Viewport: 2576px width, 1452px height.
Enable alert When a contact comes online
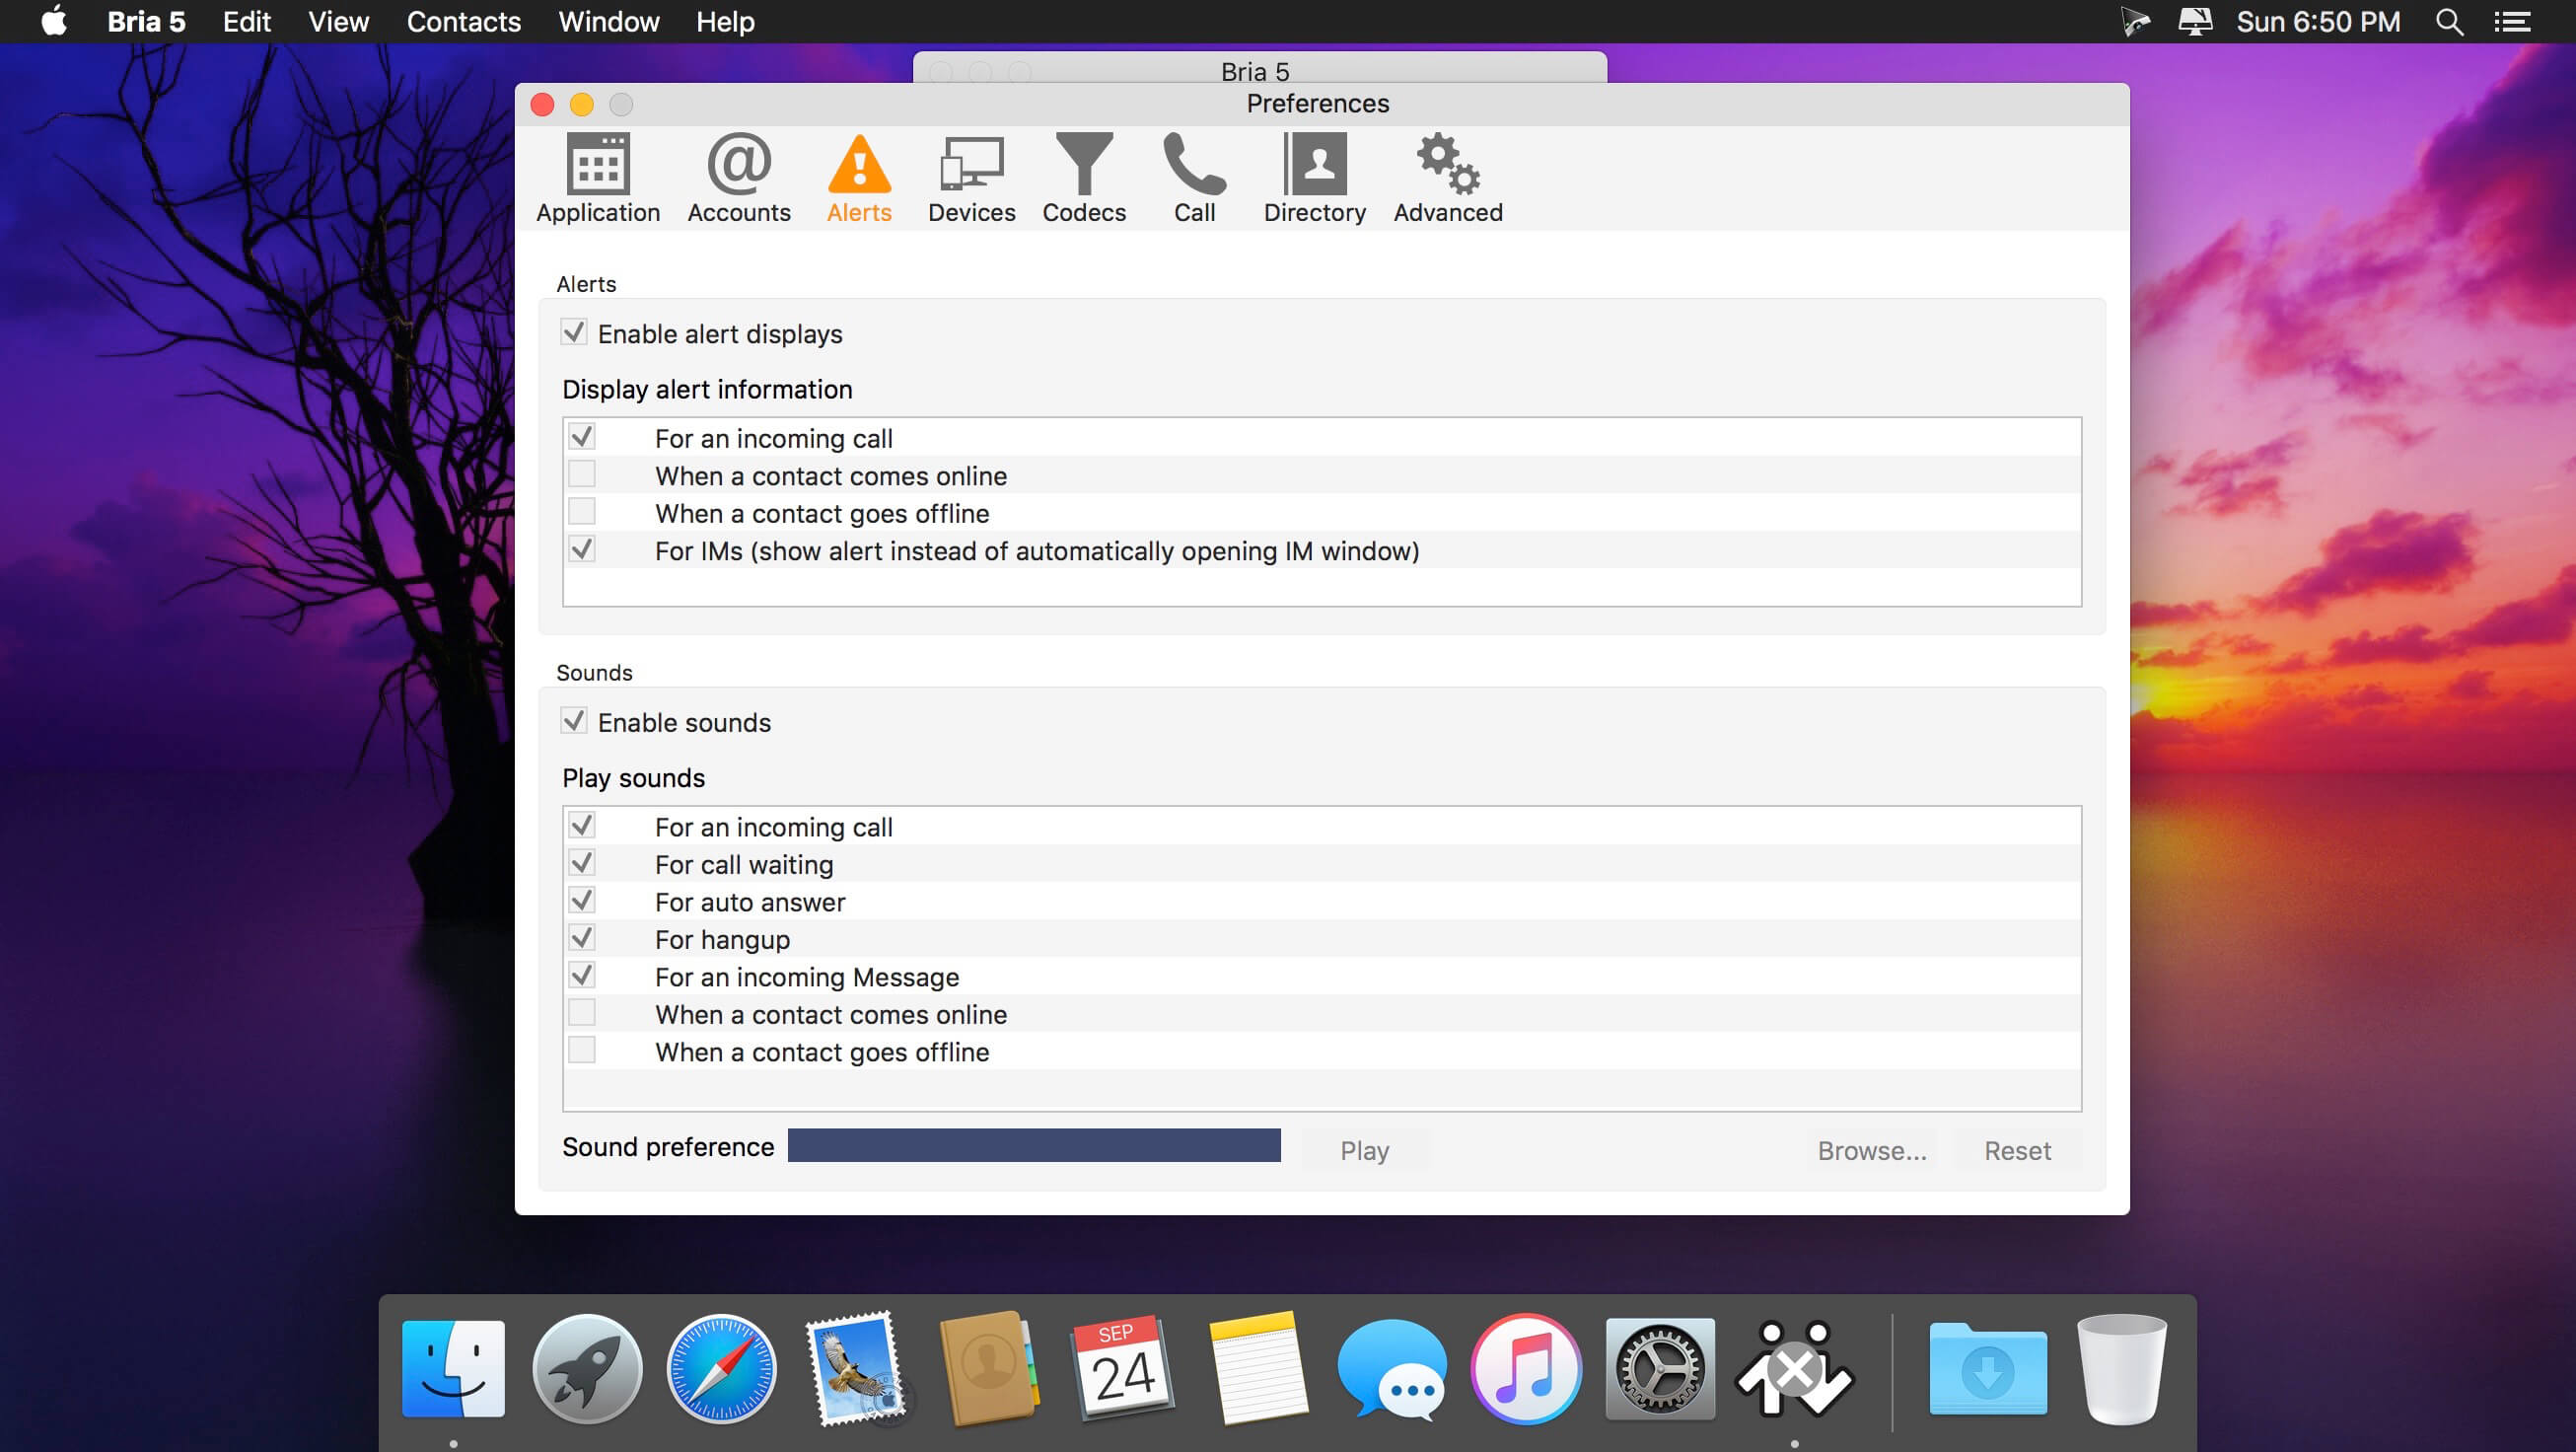(582, 474)
